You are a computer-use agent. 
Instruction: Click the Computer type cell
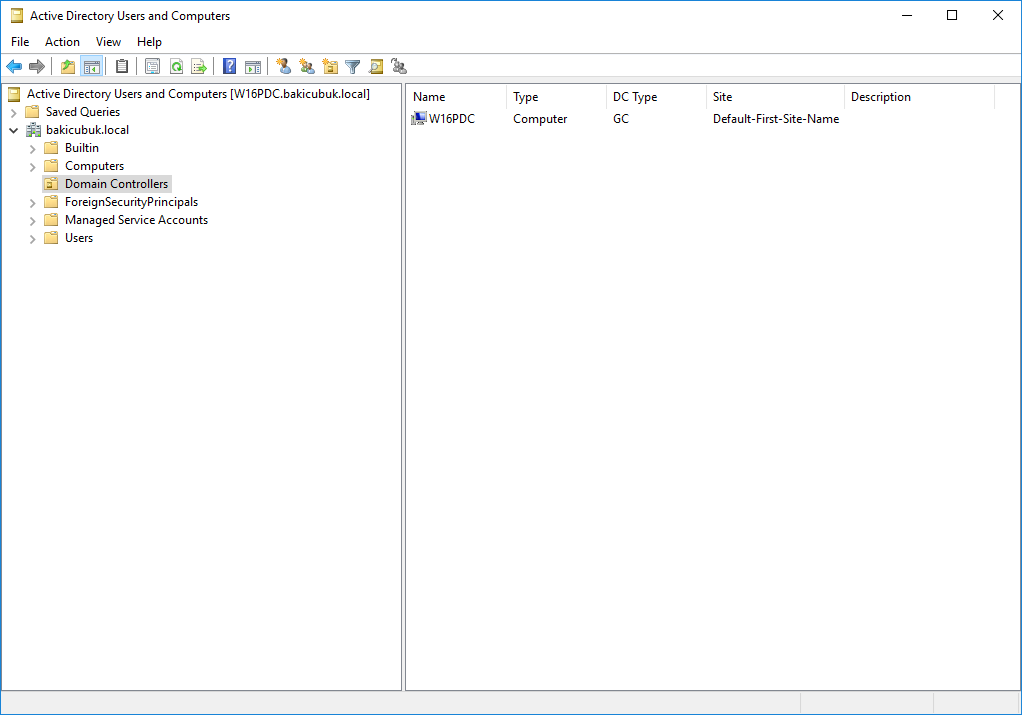coord(540,119)
